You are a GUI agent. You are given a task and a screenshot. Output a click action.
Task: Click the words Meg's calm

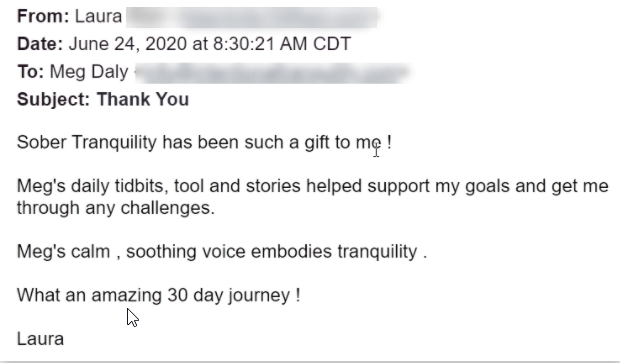coord(63,251)
